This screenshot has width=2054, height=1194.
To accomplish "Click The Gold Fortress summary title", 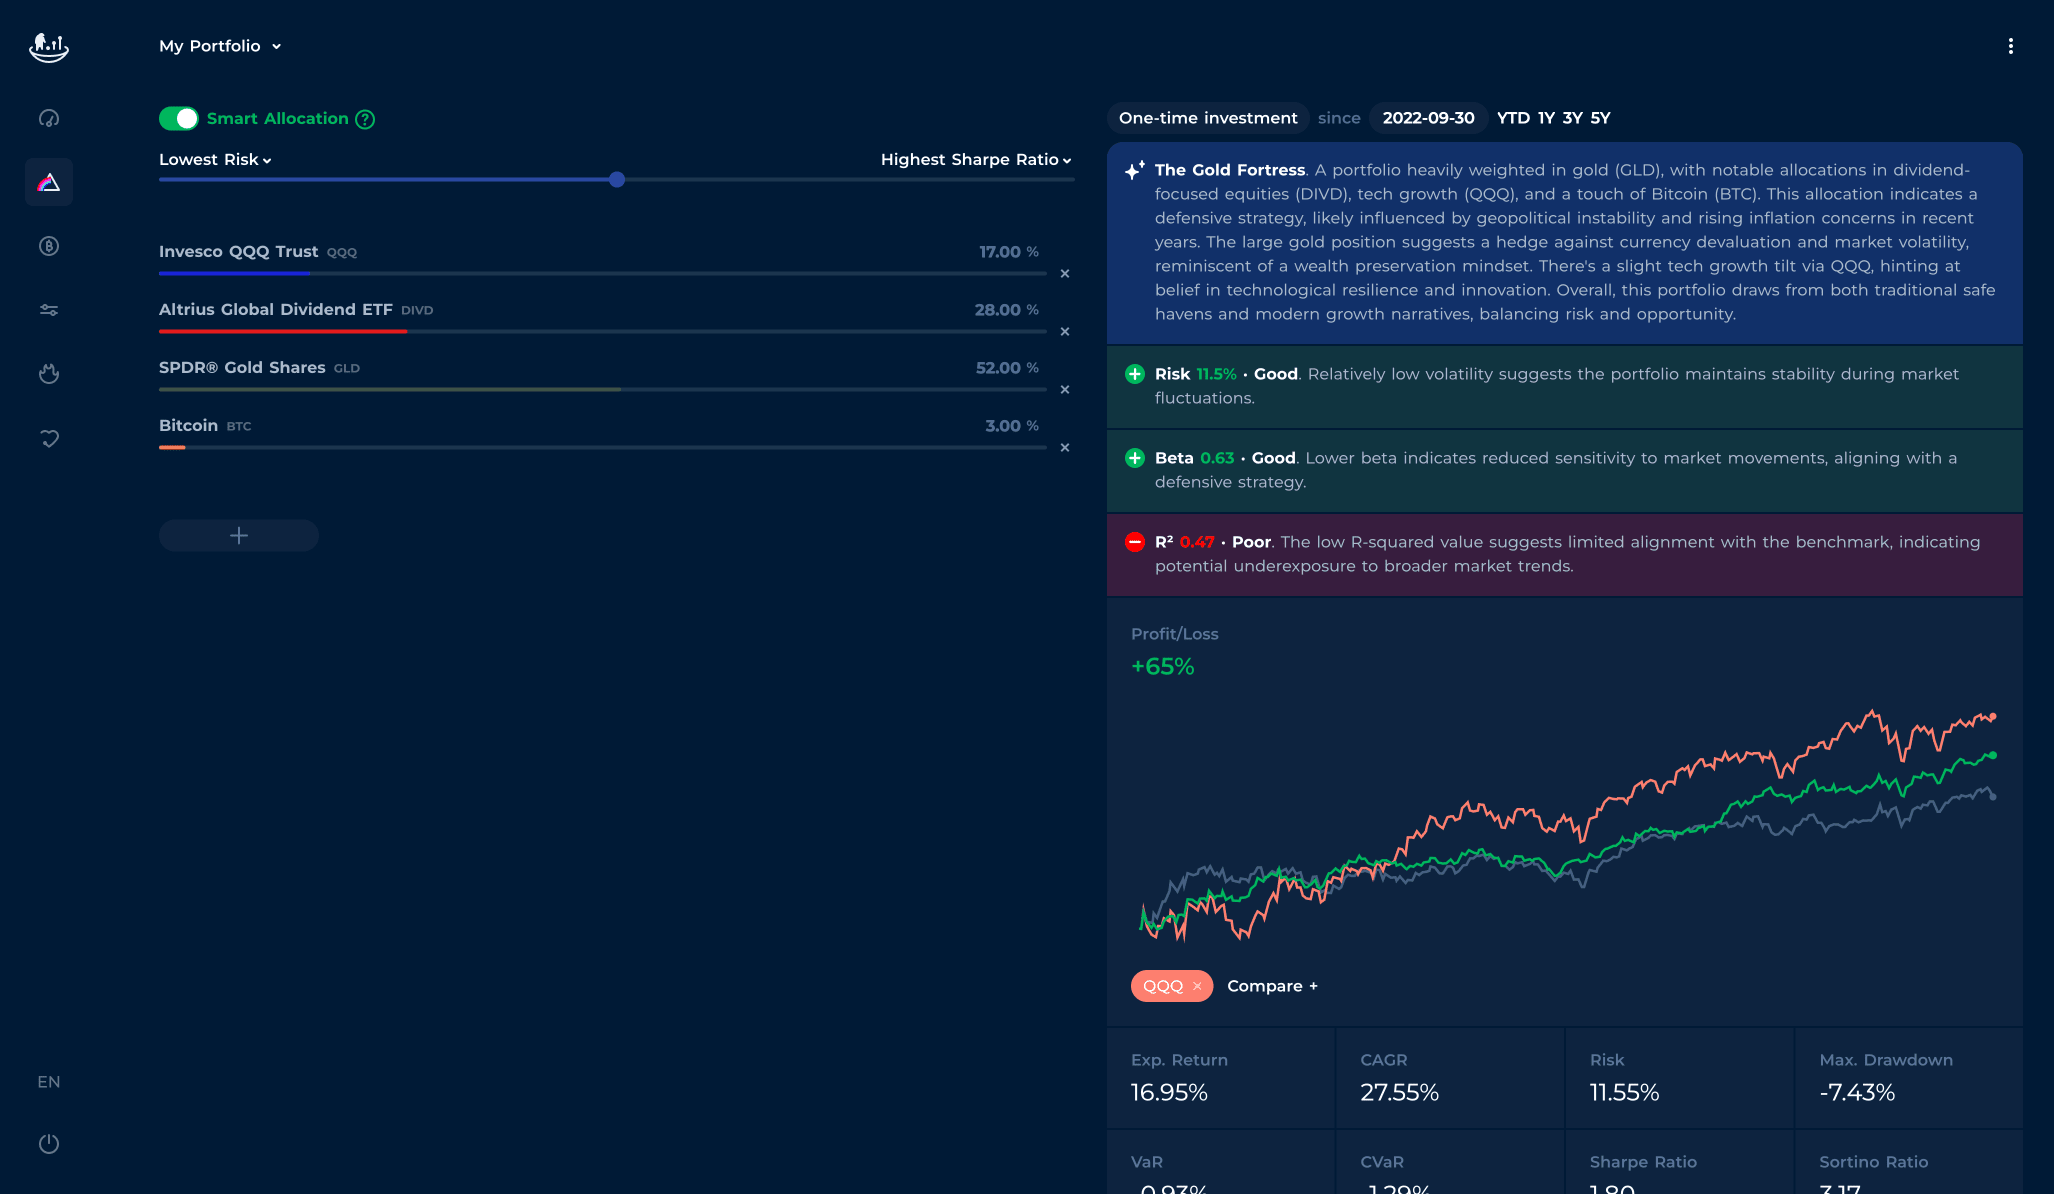I will coord(1230,170).
